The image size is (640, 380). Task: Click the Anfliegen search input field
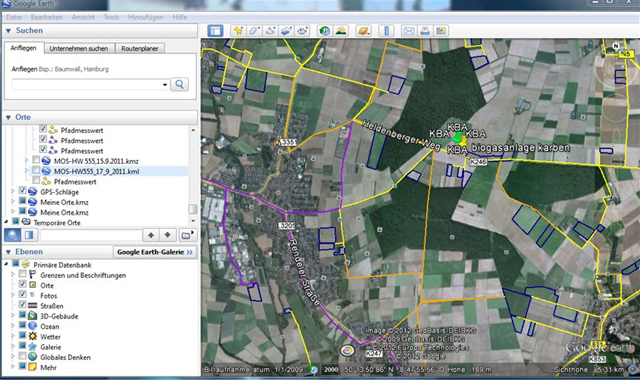(87, 85)
